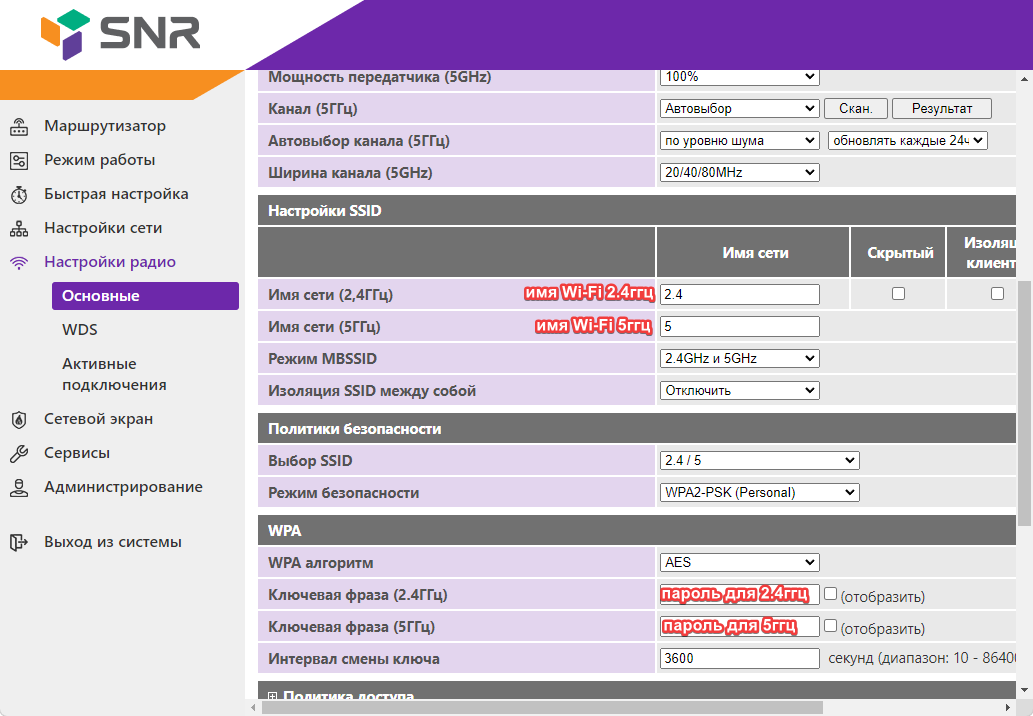This screenshot has width=1033, height=716.
Task: Open the по уровню шума dropdown
Action: [739, 140]
